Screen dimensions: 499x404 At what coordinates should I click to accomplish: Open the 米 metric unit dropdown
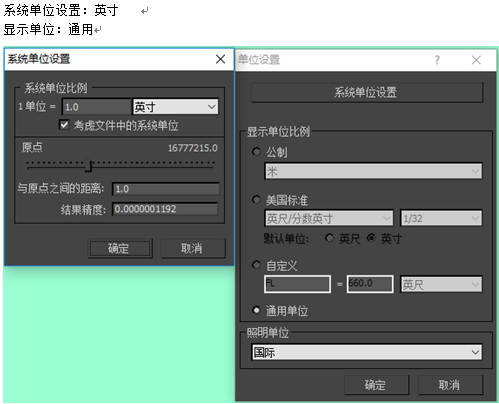click(x=373, y=171)
